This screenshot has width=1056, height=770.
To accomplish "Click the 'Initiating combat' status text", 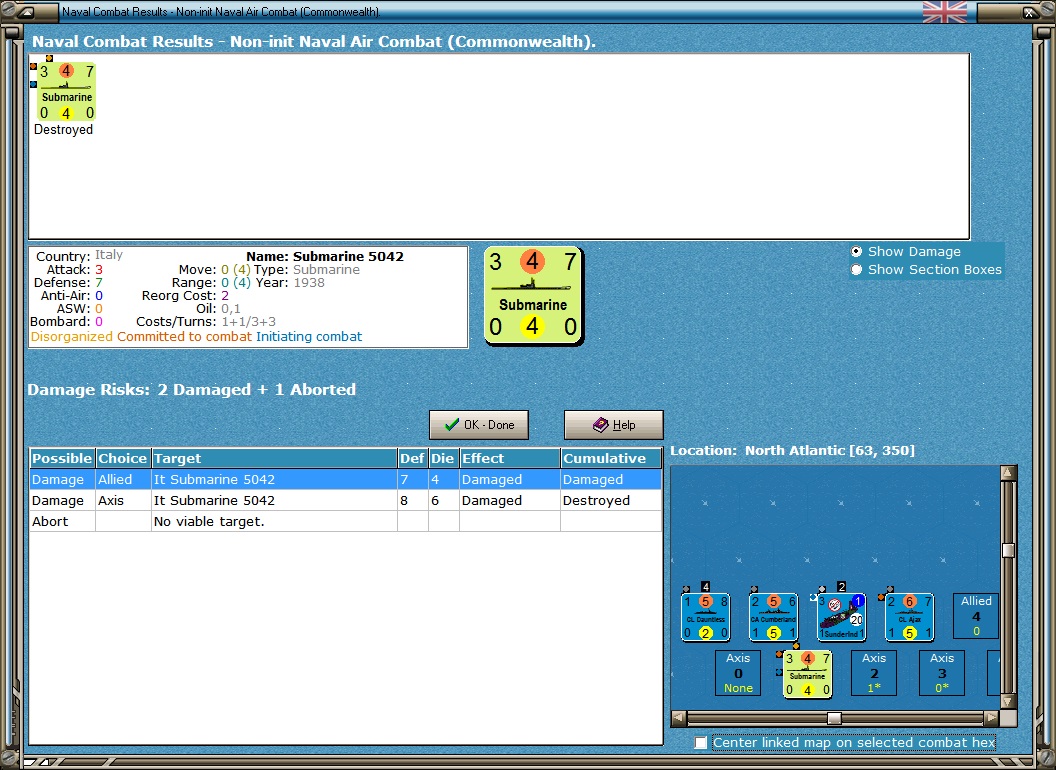I will (308, 336).
